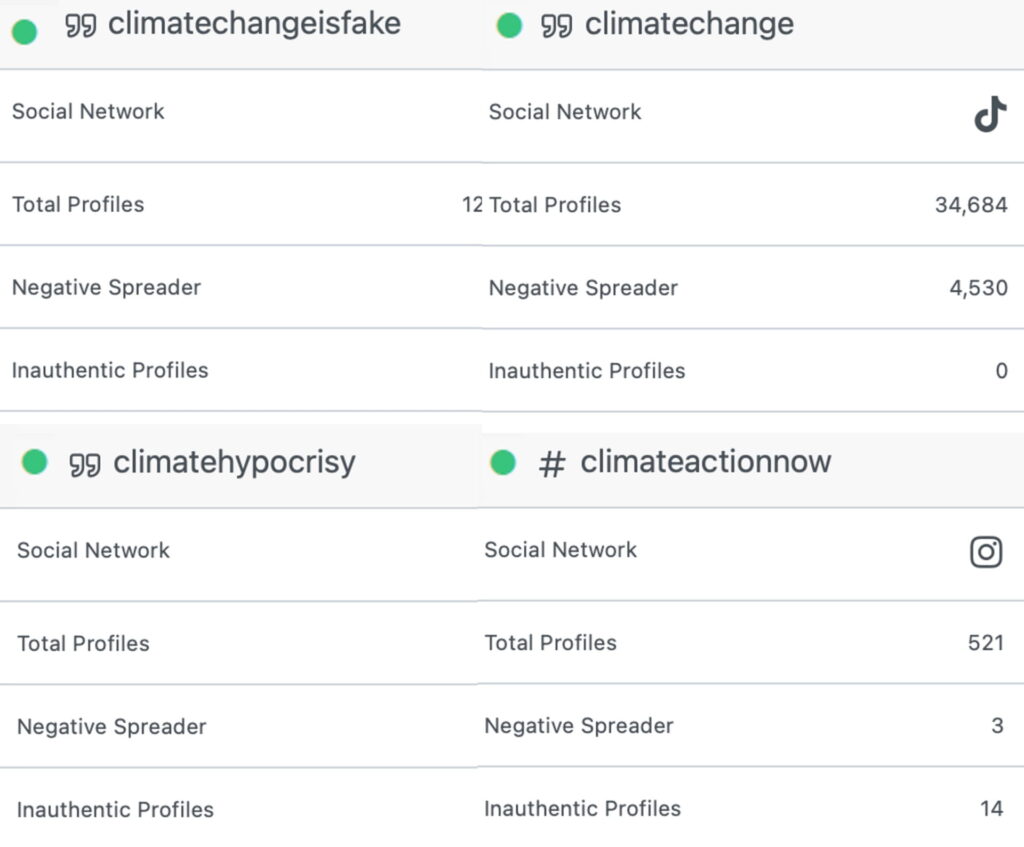
Task: Select the 4,530 negative spreader count
Action: pyautogui.click(x=978, y=288)
